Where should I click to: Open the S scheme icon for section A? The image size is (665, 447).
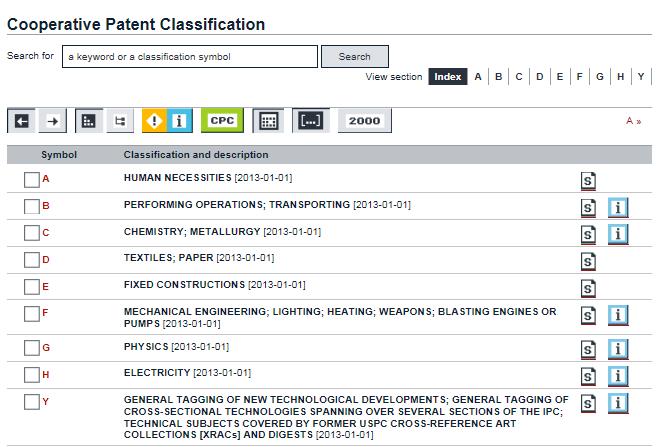coord(589,181)
